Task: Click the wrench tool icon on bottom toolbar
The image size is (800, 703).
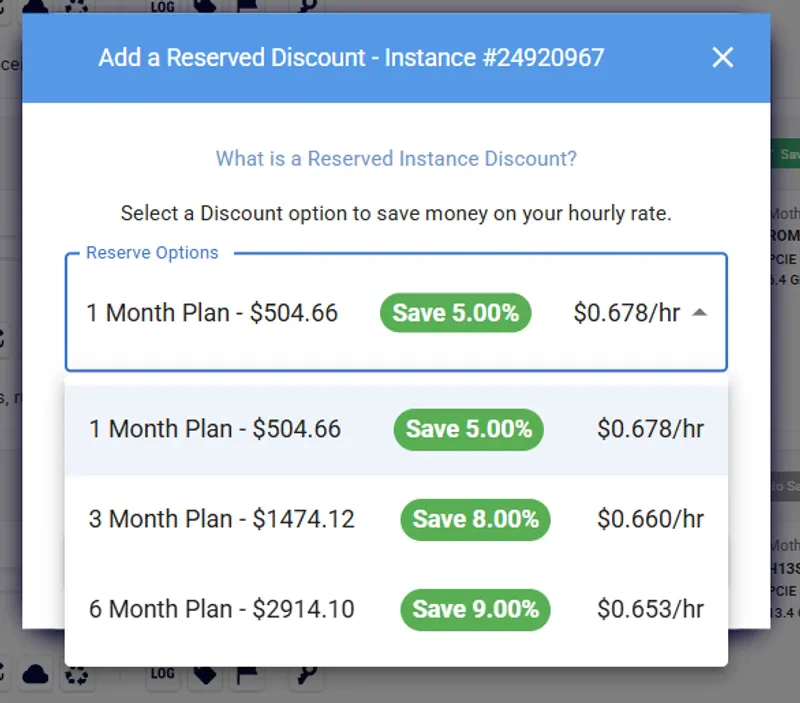Action: [x=305, y=675]
